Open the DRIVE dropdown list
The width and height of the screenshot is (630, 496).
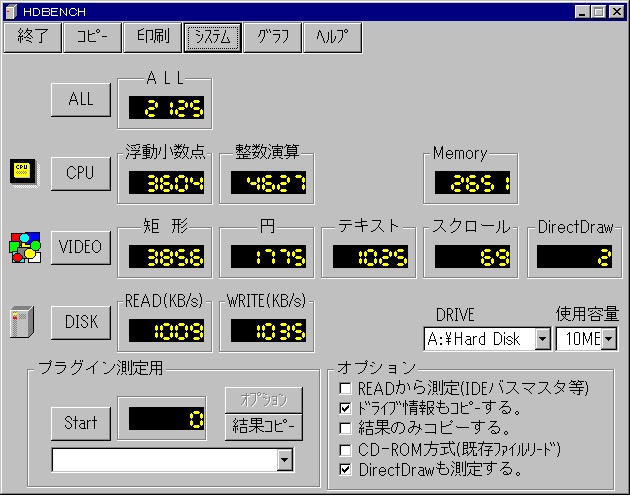tap(542, 339)
